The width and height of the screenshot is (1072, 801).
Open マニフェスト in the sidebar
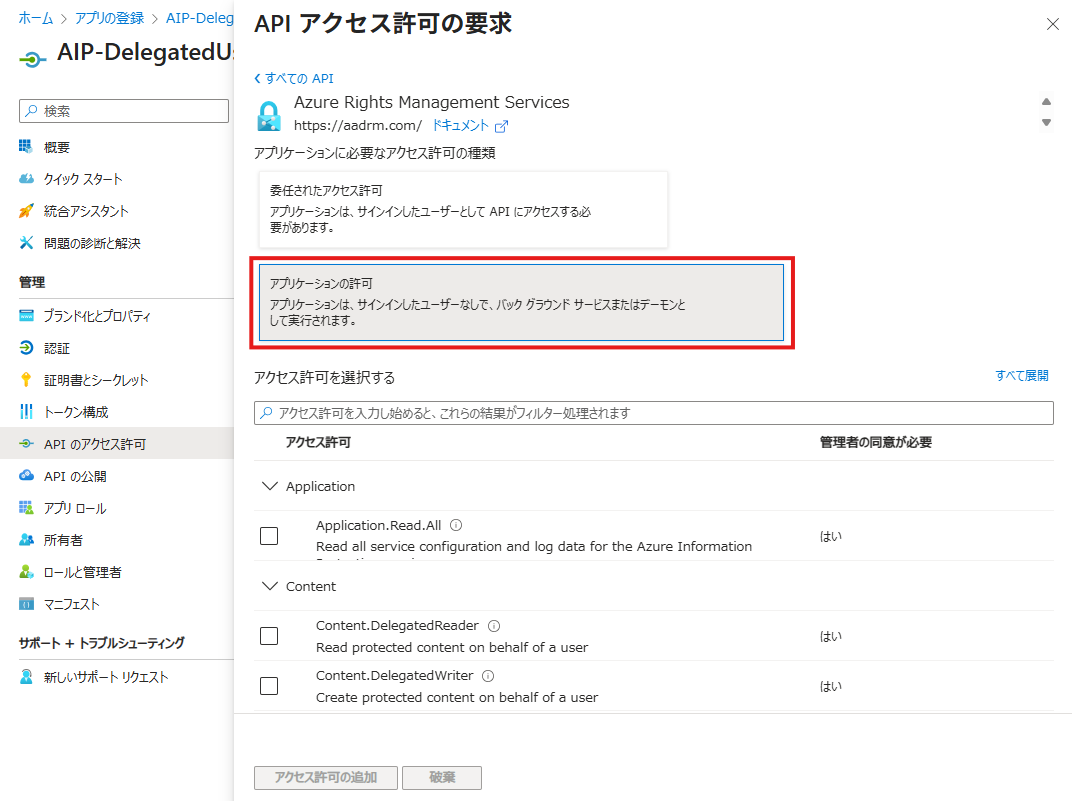point(72,604)
